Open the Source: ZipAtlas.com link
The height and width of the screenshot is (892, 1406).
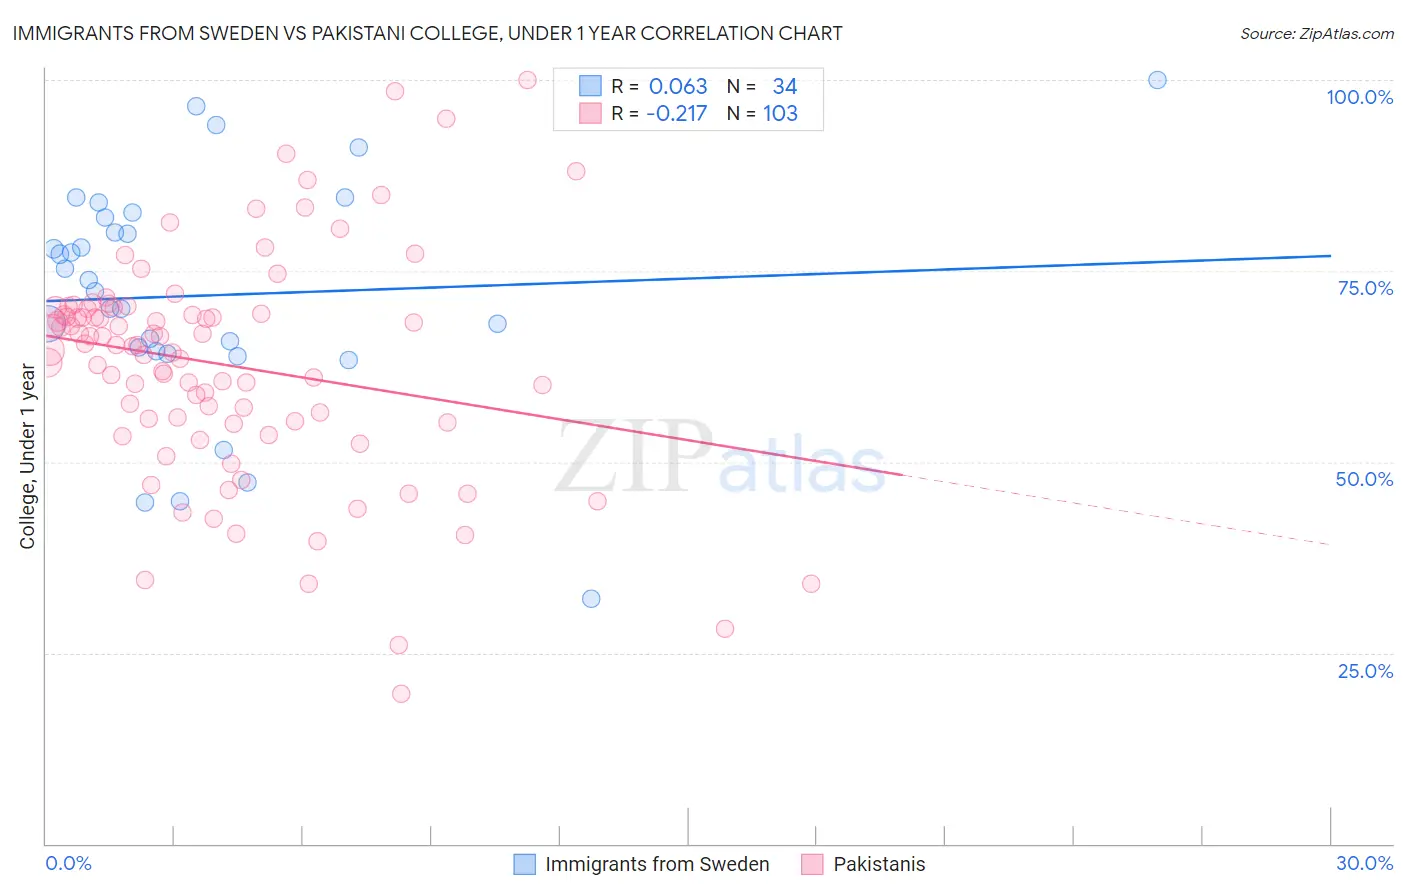click(x=1317, y=33)
